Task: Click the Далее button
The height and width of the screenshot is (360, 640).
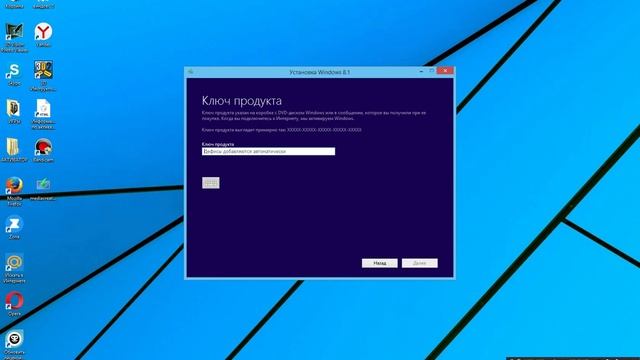Action: pos(420,263)
